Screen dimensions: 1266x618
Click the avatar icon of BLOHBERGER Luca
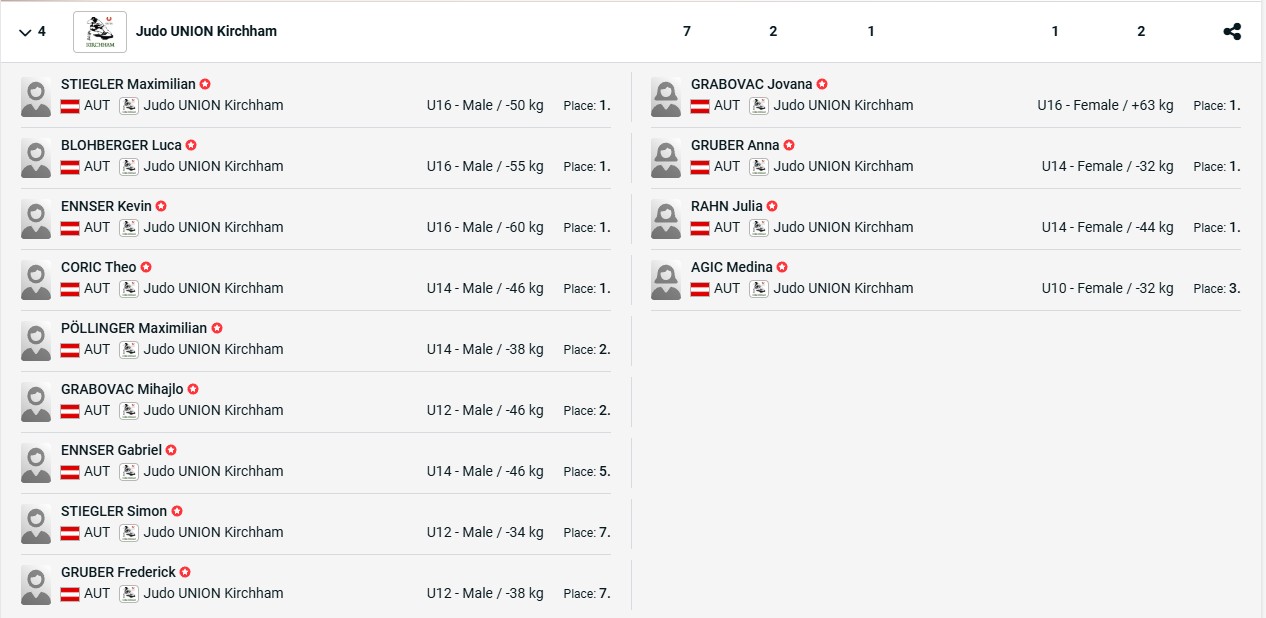click(36, 158)
